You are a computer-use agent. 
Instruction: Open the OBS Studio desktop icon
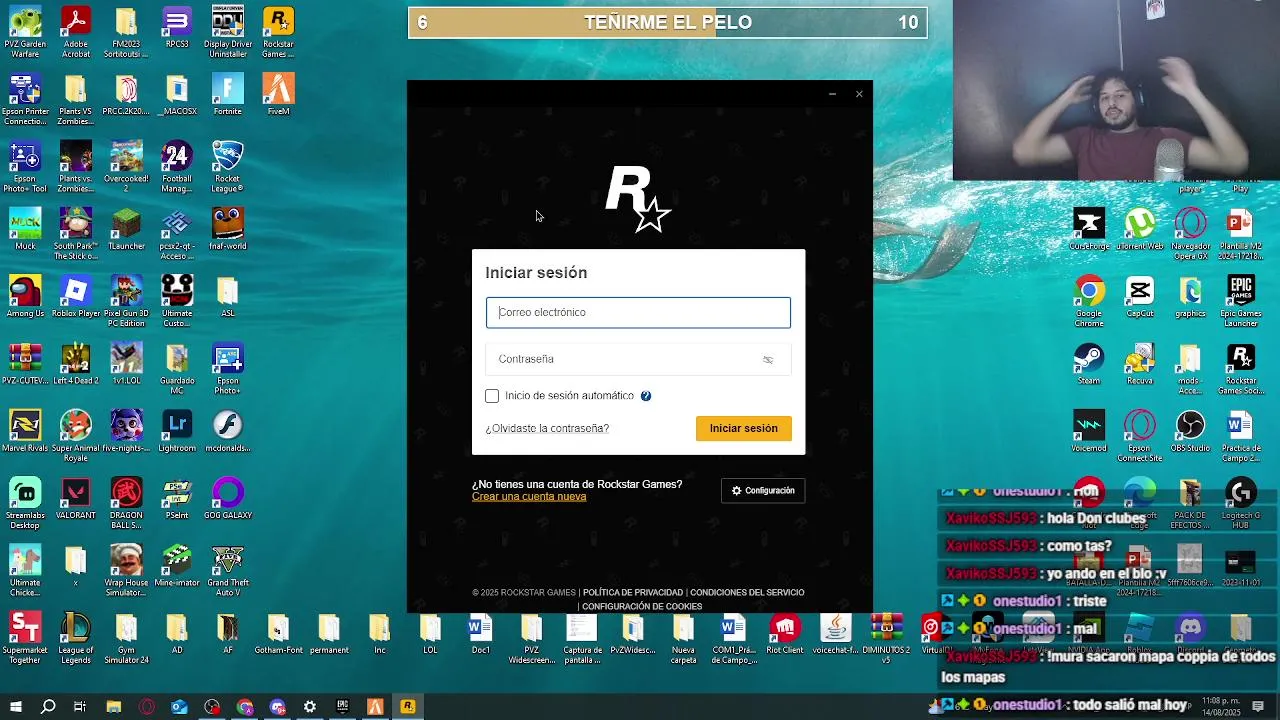(1190, 431)
